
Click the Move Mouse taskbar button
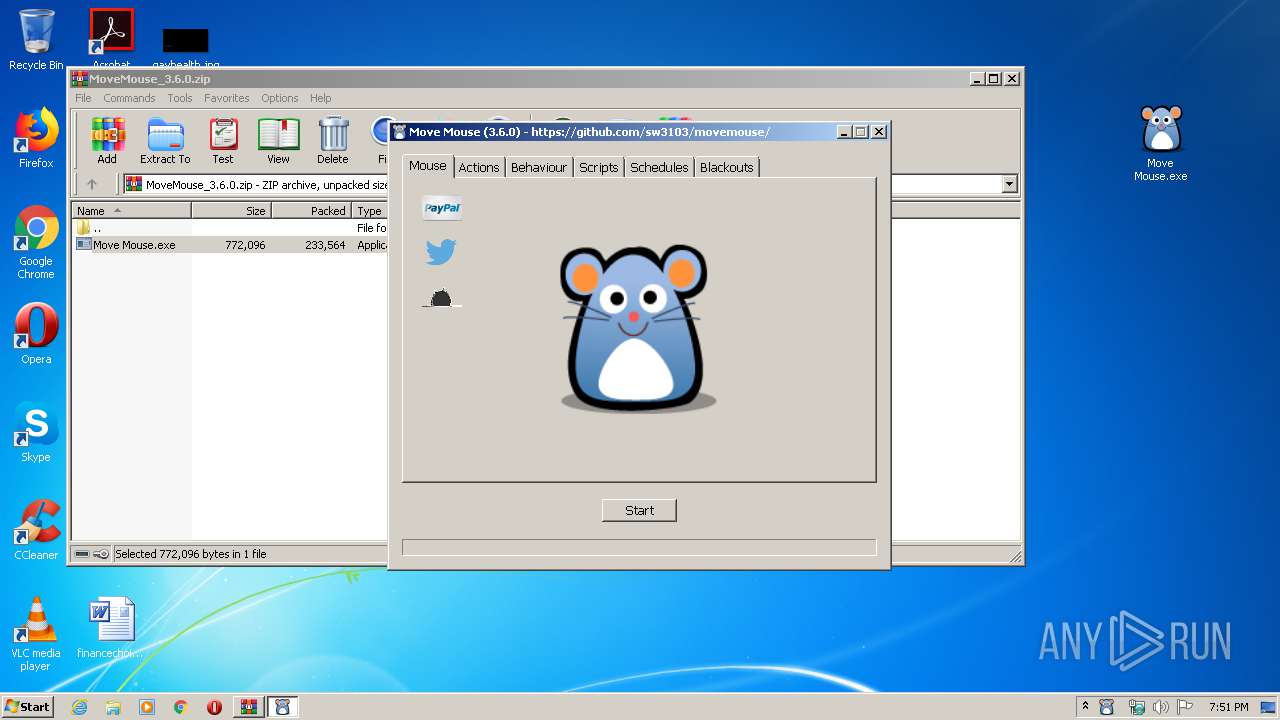point(282,707)
